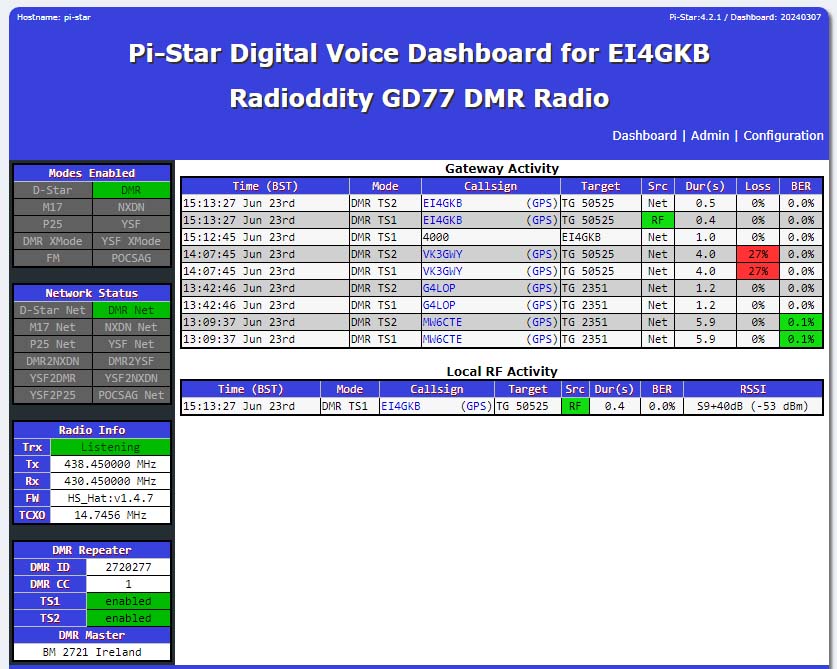The height and width of the screenshot is (669, 837).
Task: Click the TS2 enabled status cell
Action: (129, 619)
